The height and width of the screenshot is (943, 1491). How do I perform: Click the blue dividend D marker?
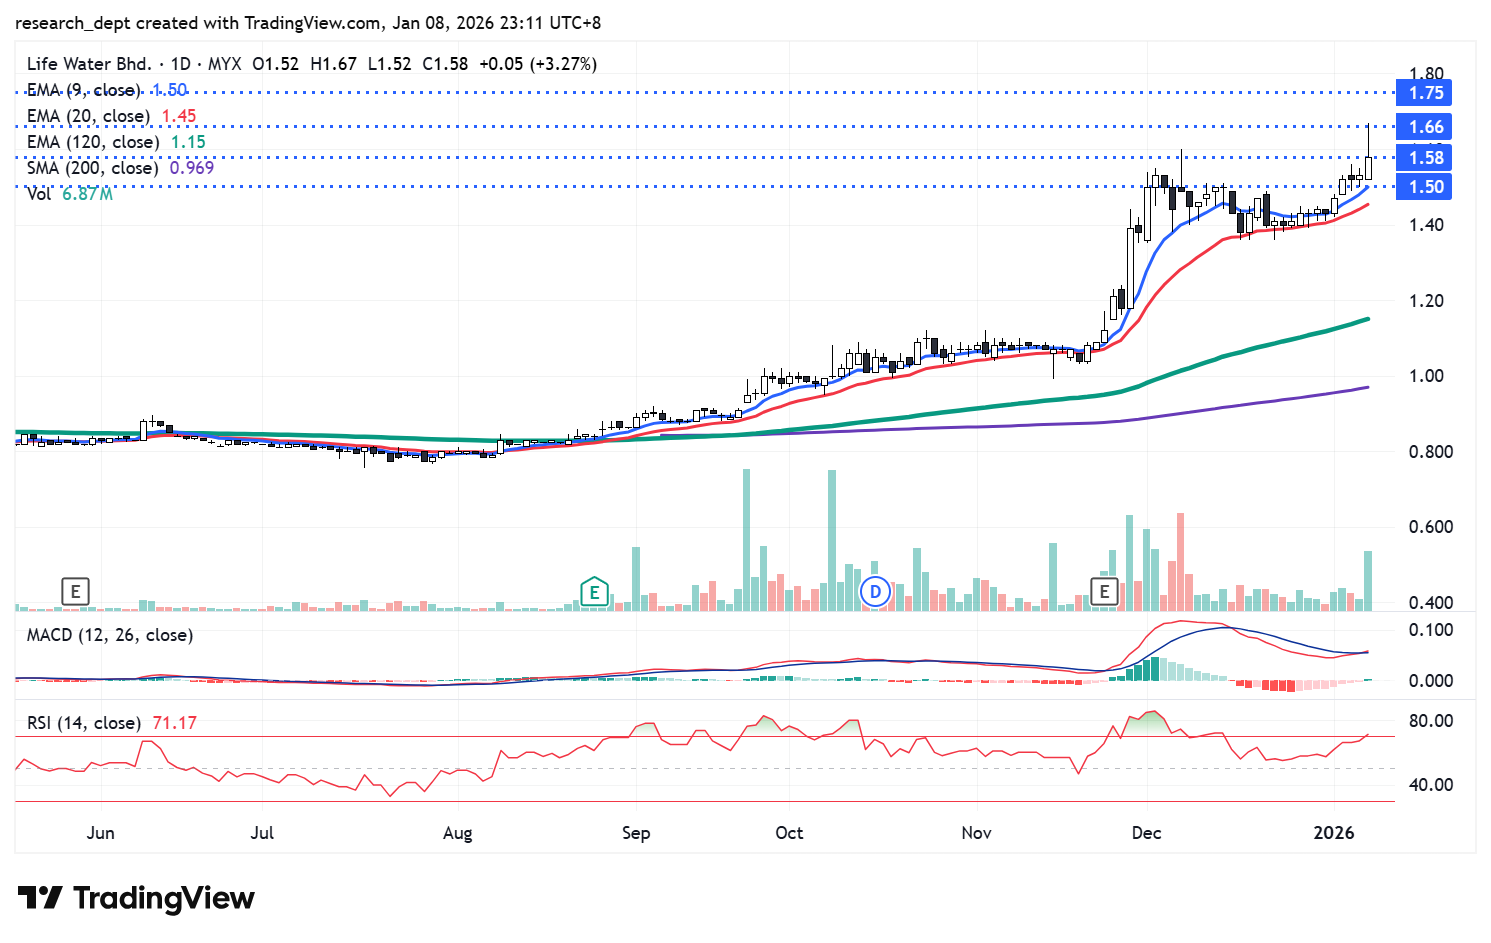875,592
